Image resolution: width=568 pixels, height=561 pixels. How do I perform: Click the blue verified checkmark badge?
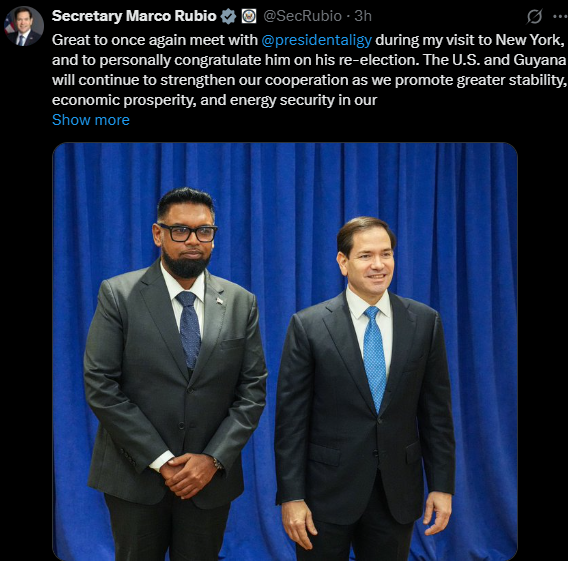[229, 16]
